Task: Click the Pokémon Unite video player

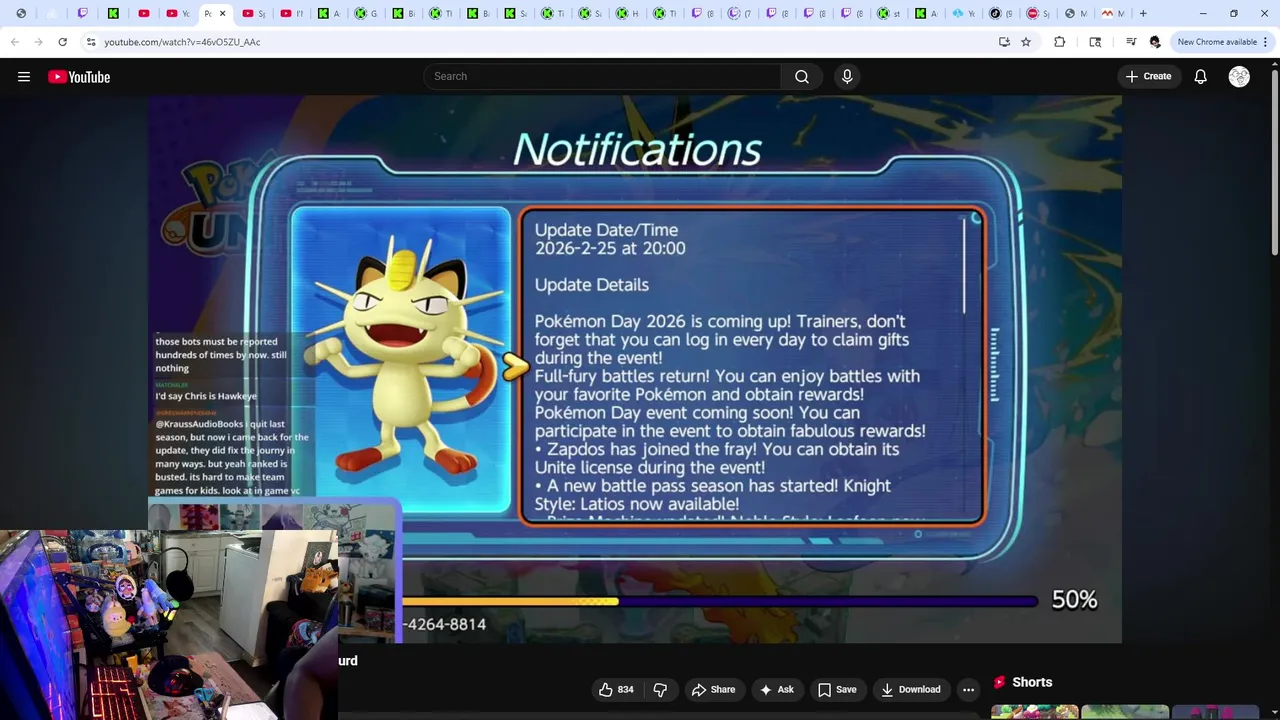Action: (635, 370)
